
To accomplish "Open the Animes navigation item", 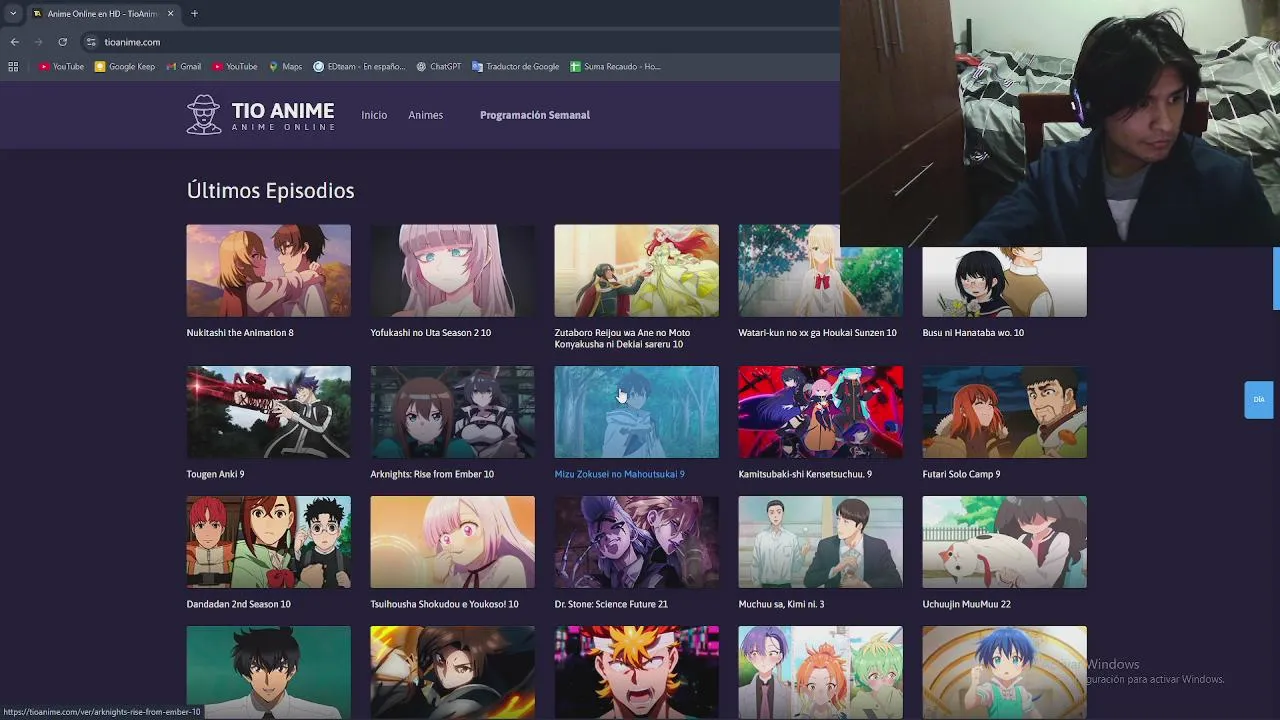I will coord(425,115).
